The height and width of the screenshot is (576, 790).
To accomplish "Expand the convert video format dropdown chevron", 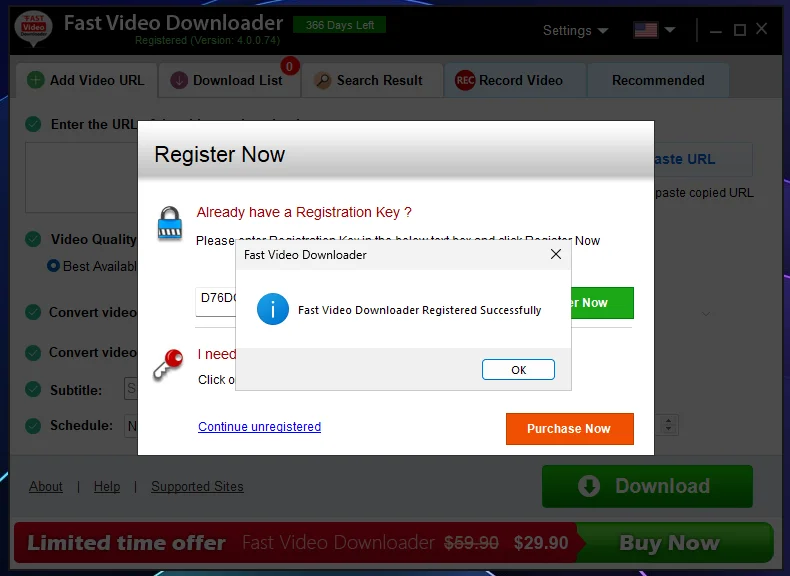I will point(706,314).
